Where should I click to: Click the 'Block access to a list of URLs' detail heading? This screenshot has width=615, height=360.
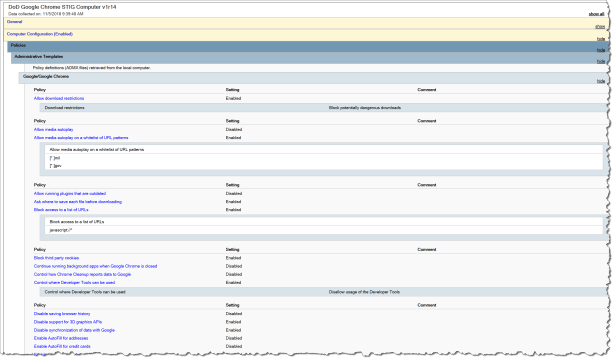pyautogui.click(x=77, y=222)
